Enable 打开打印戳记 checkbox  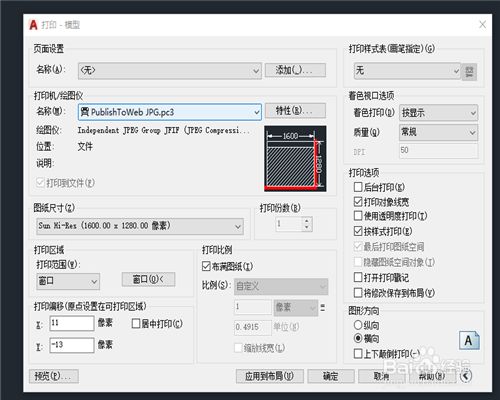358,277
